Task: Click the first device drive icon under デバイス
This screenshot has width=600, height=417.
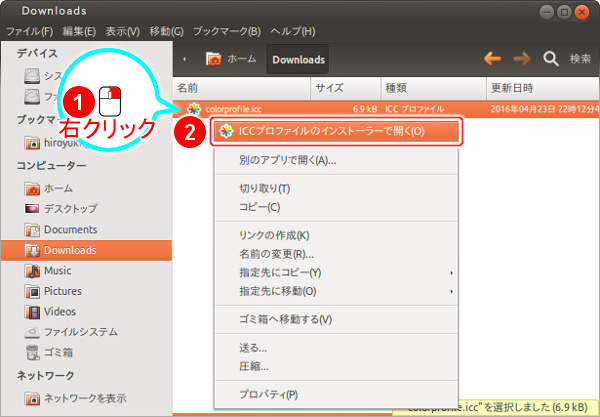Action: (x=32, y=76)
